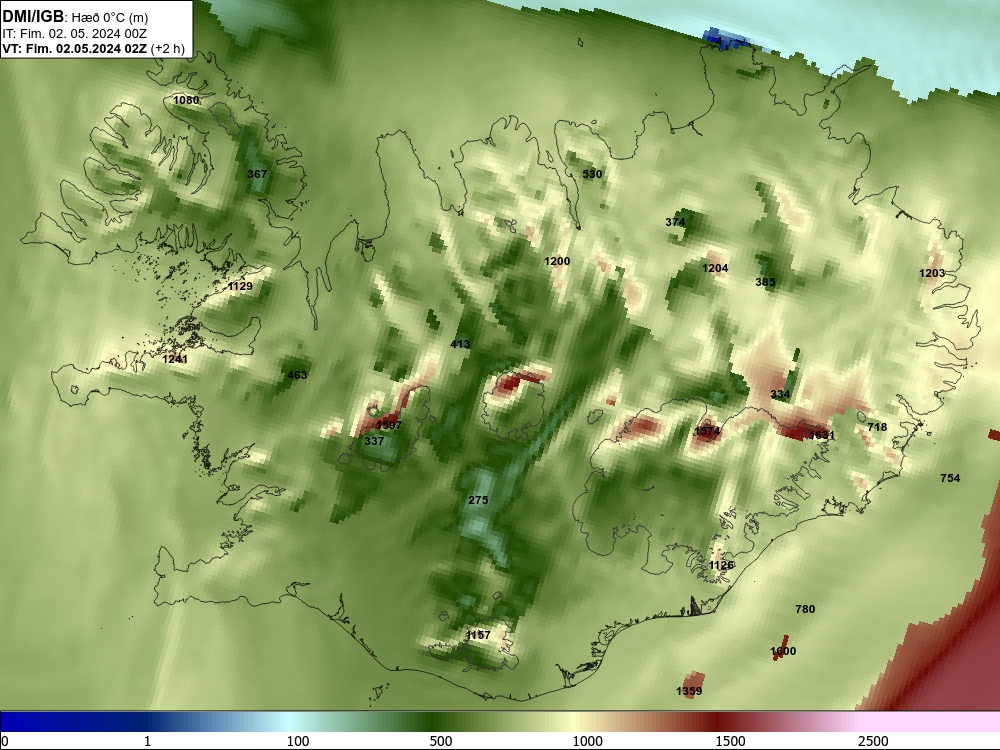
Task: Click the 1600 value over the sea
Action: [x=783, y=652]
